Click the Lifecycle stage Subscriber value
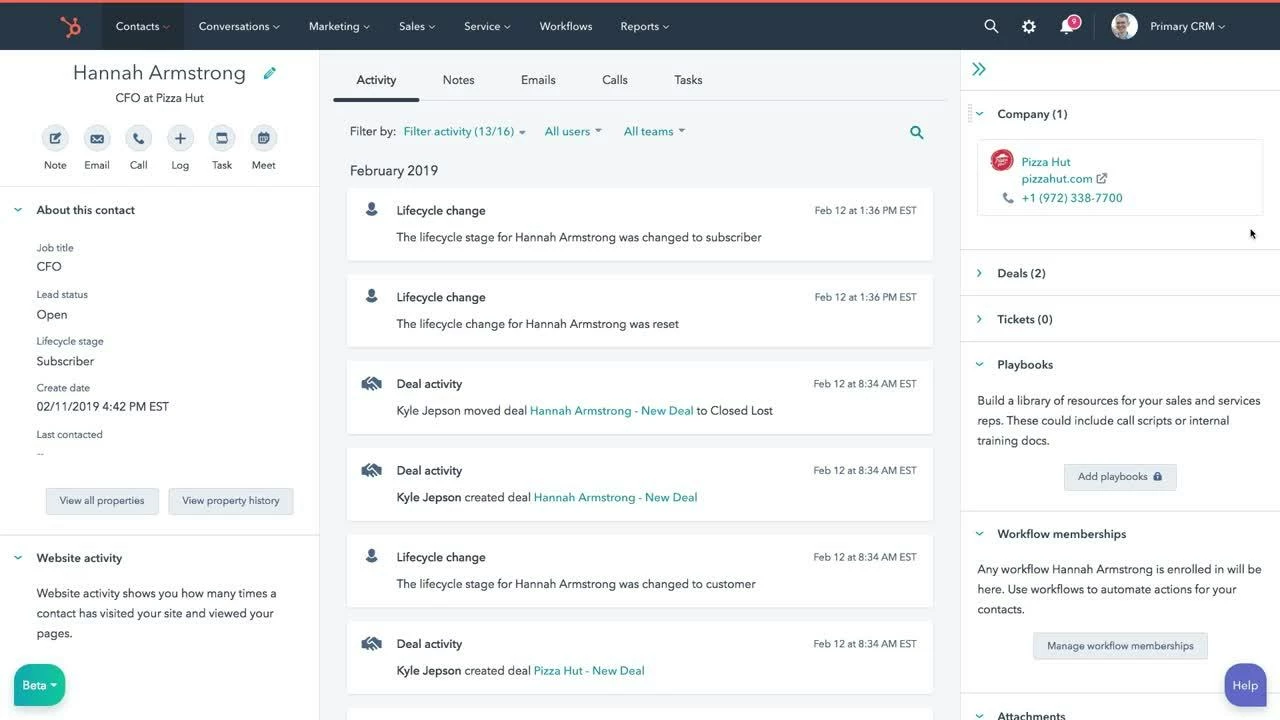 [x=65, y=362]
